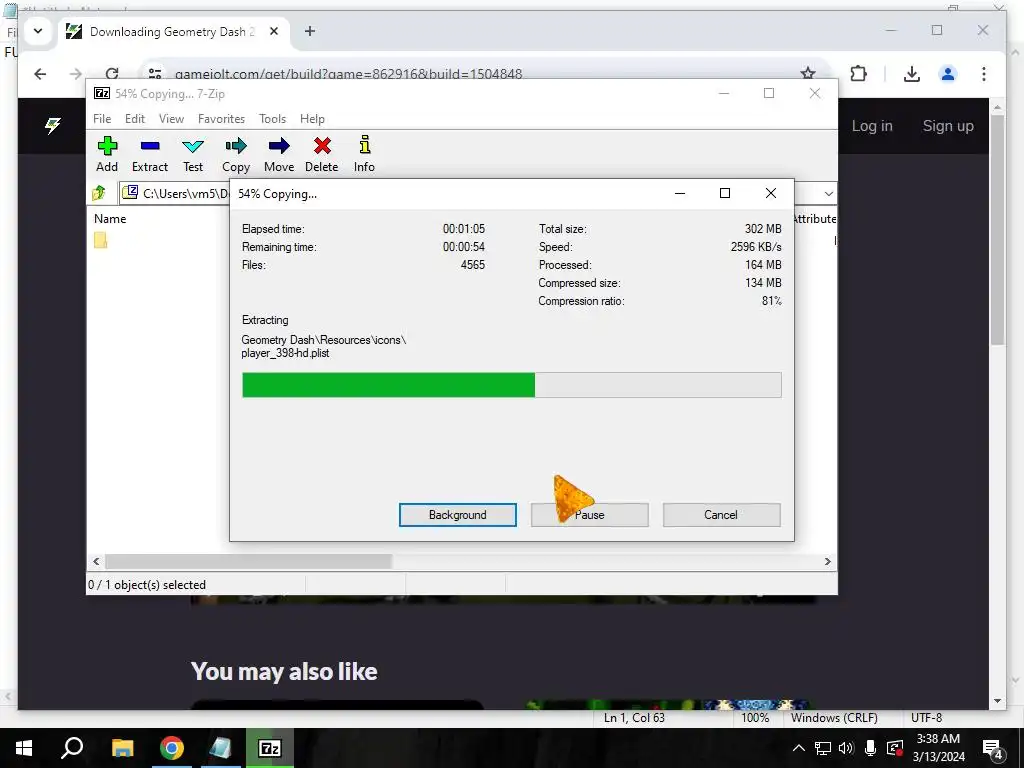Click 'Windows (CRLF)' in Notepad status bar

(x=834, y=718)
